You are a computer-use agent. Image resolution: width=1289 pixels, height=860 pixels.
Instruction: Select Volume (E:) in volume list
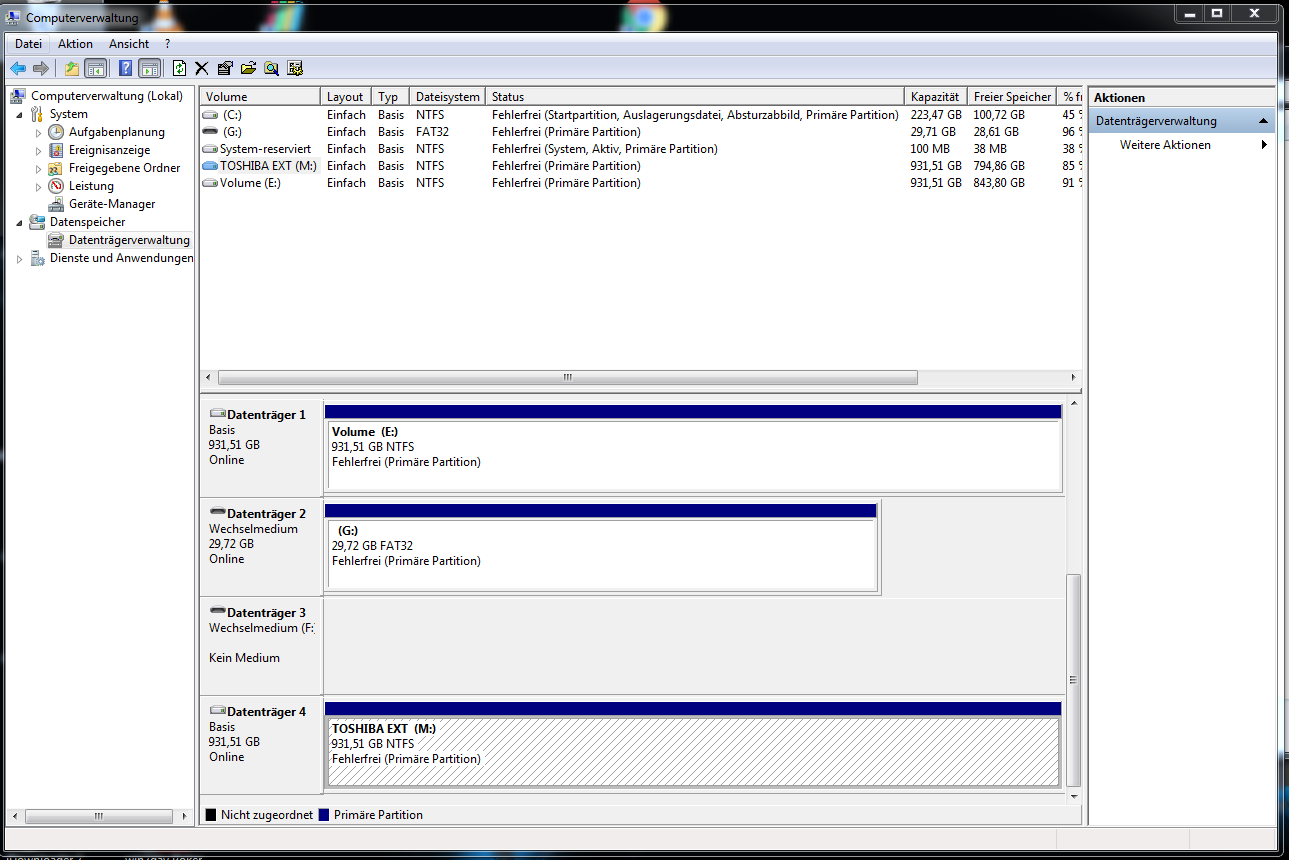tap(641, 183)
